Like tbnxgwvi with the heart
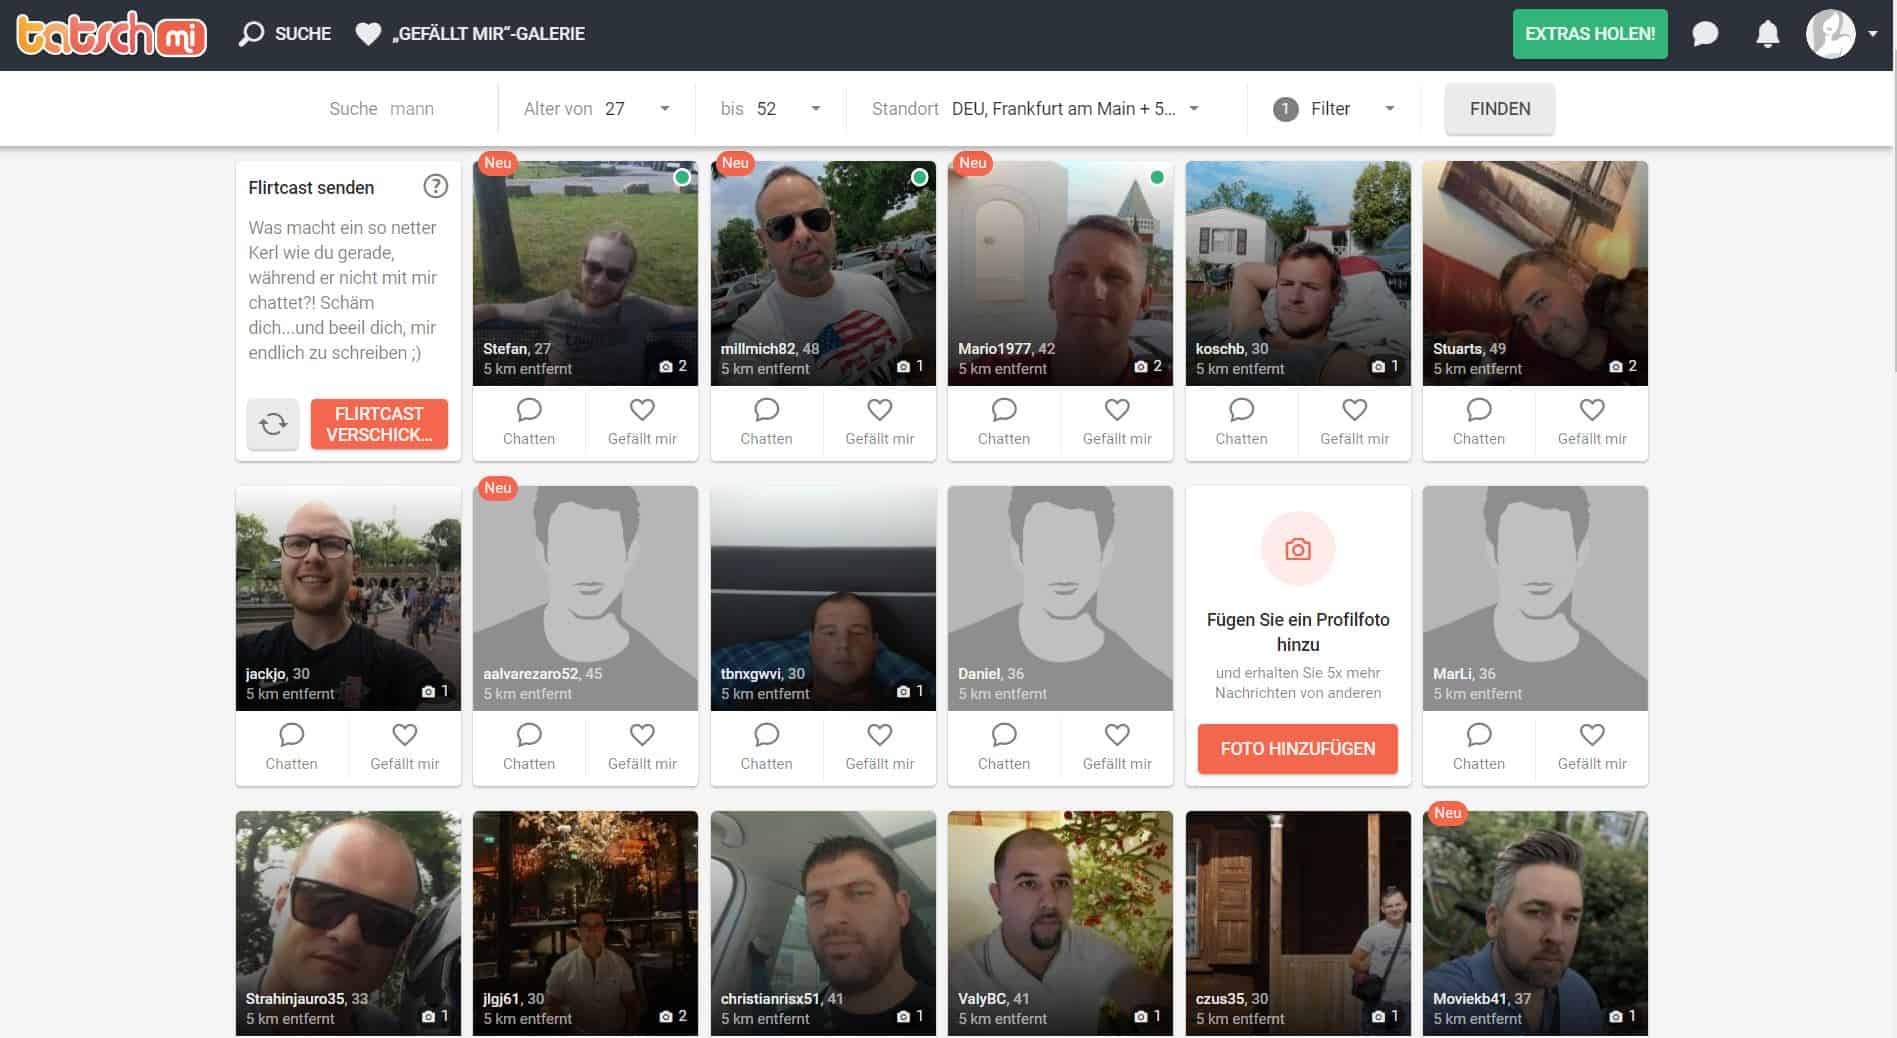 pos(880,748)
